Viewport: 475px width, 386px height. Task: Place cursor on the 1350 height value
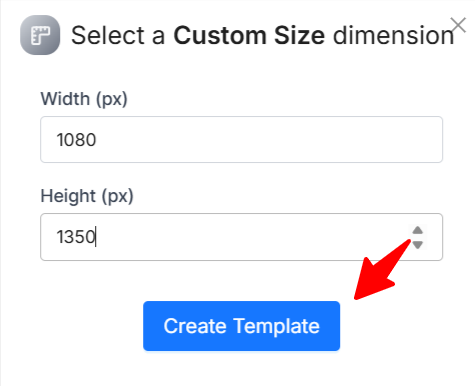(x=76, y=237)
